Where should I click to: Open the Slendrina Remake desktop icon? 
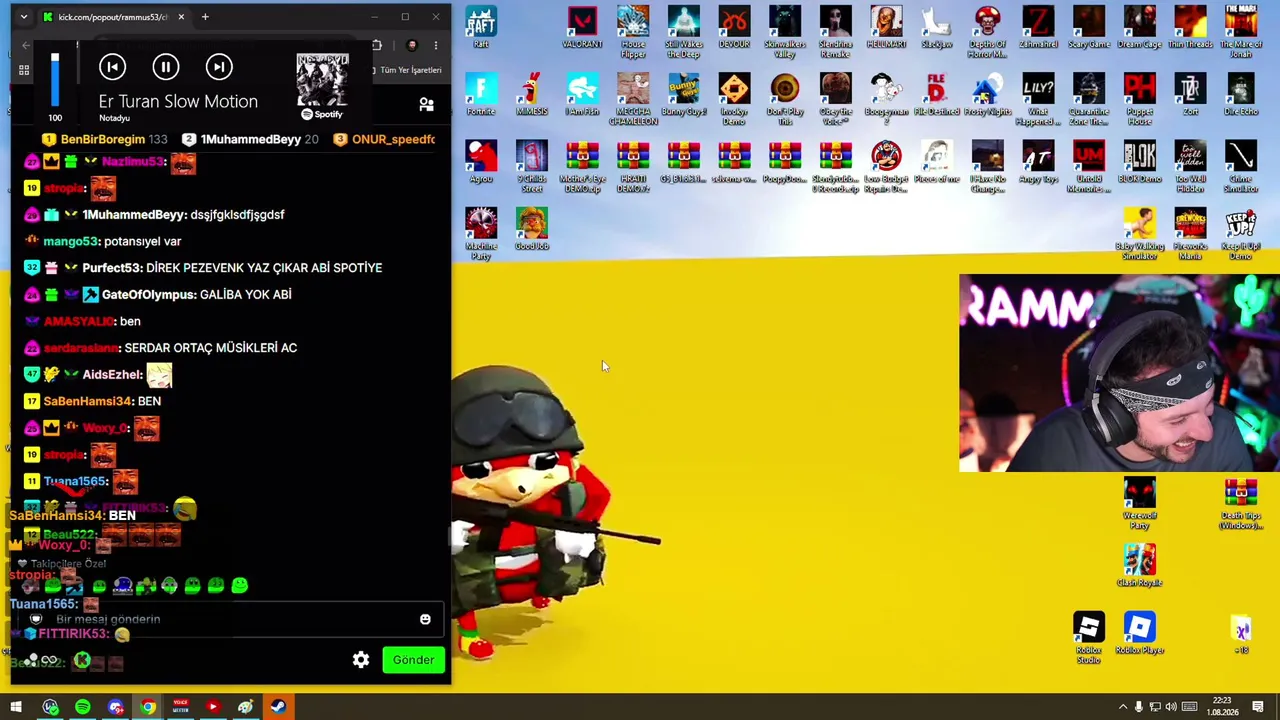pyautogui.click(x=835, y=32)
